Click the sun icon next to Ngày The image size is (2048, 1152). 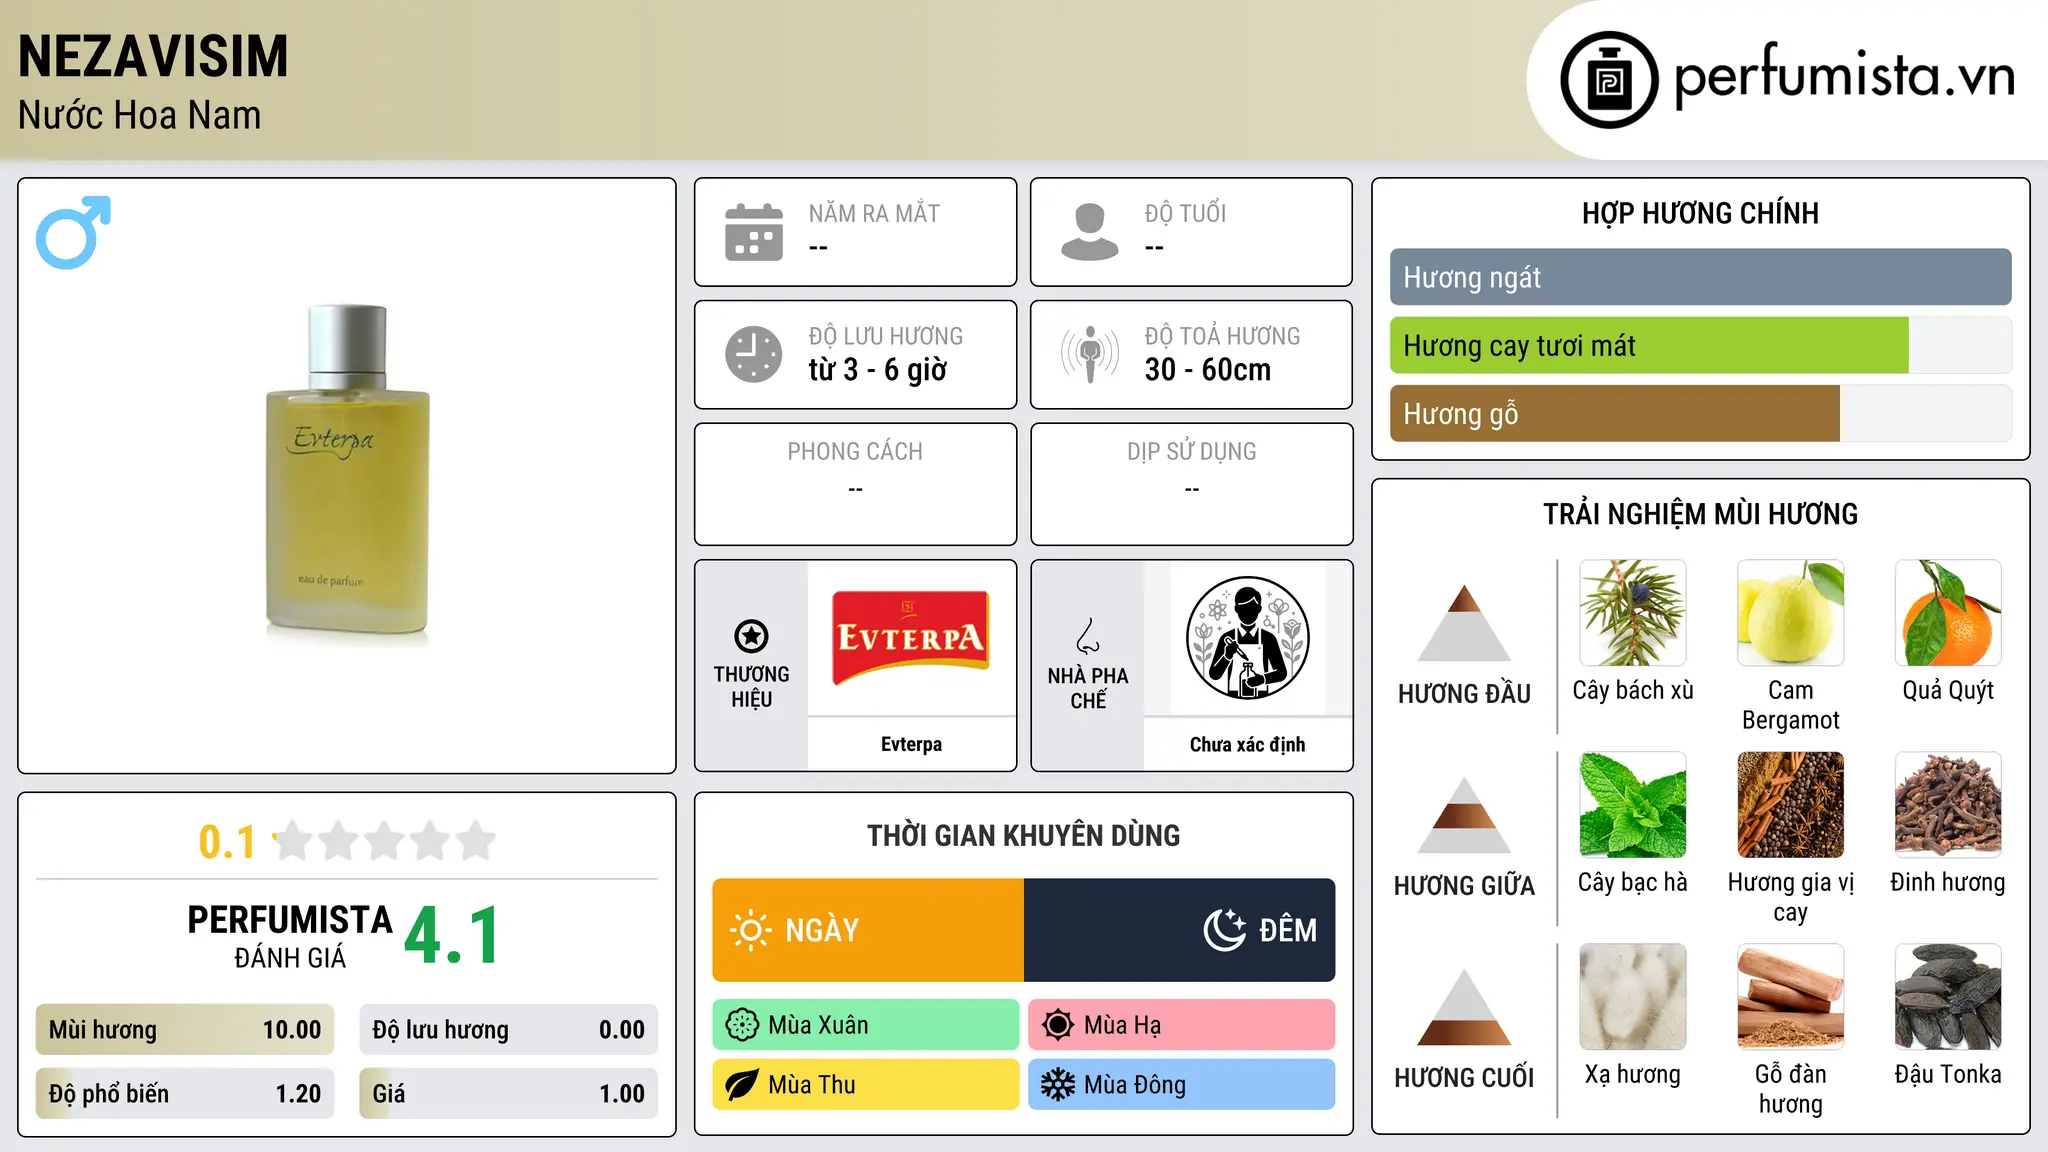coord(750,930)
